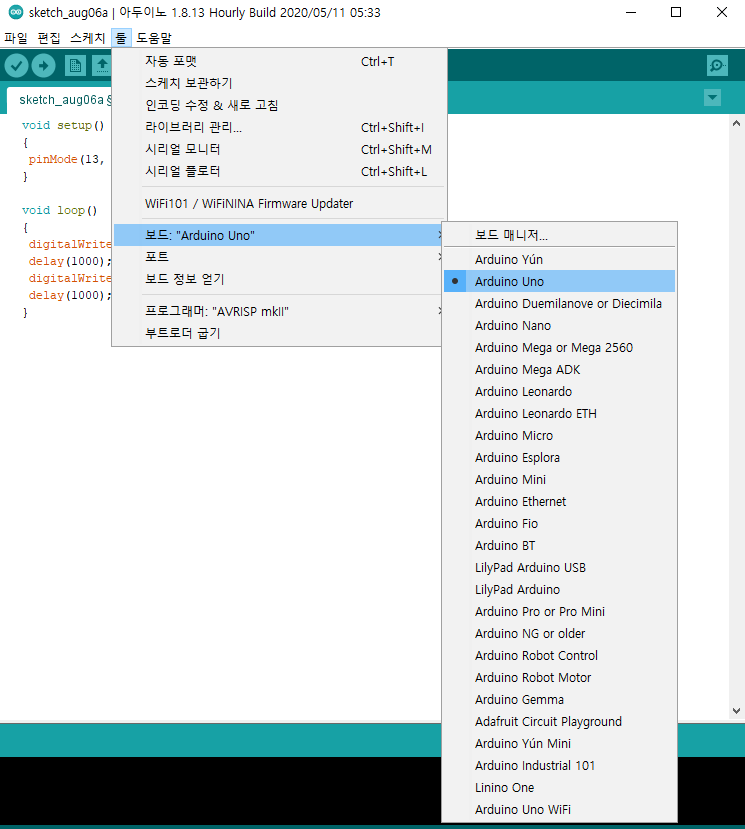This screenshot has width=745, height=829.
Task: Pick Arduino Esplora board
Action: tap(559, 457)
